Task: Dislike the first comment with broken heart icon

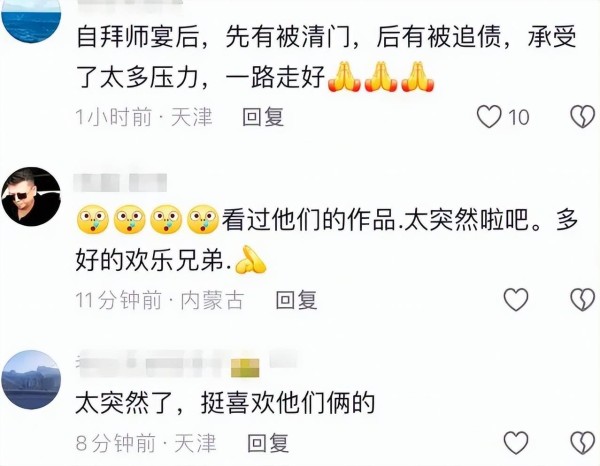Action: pos(582,117)
